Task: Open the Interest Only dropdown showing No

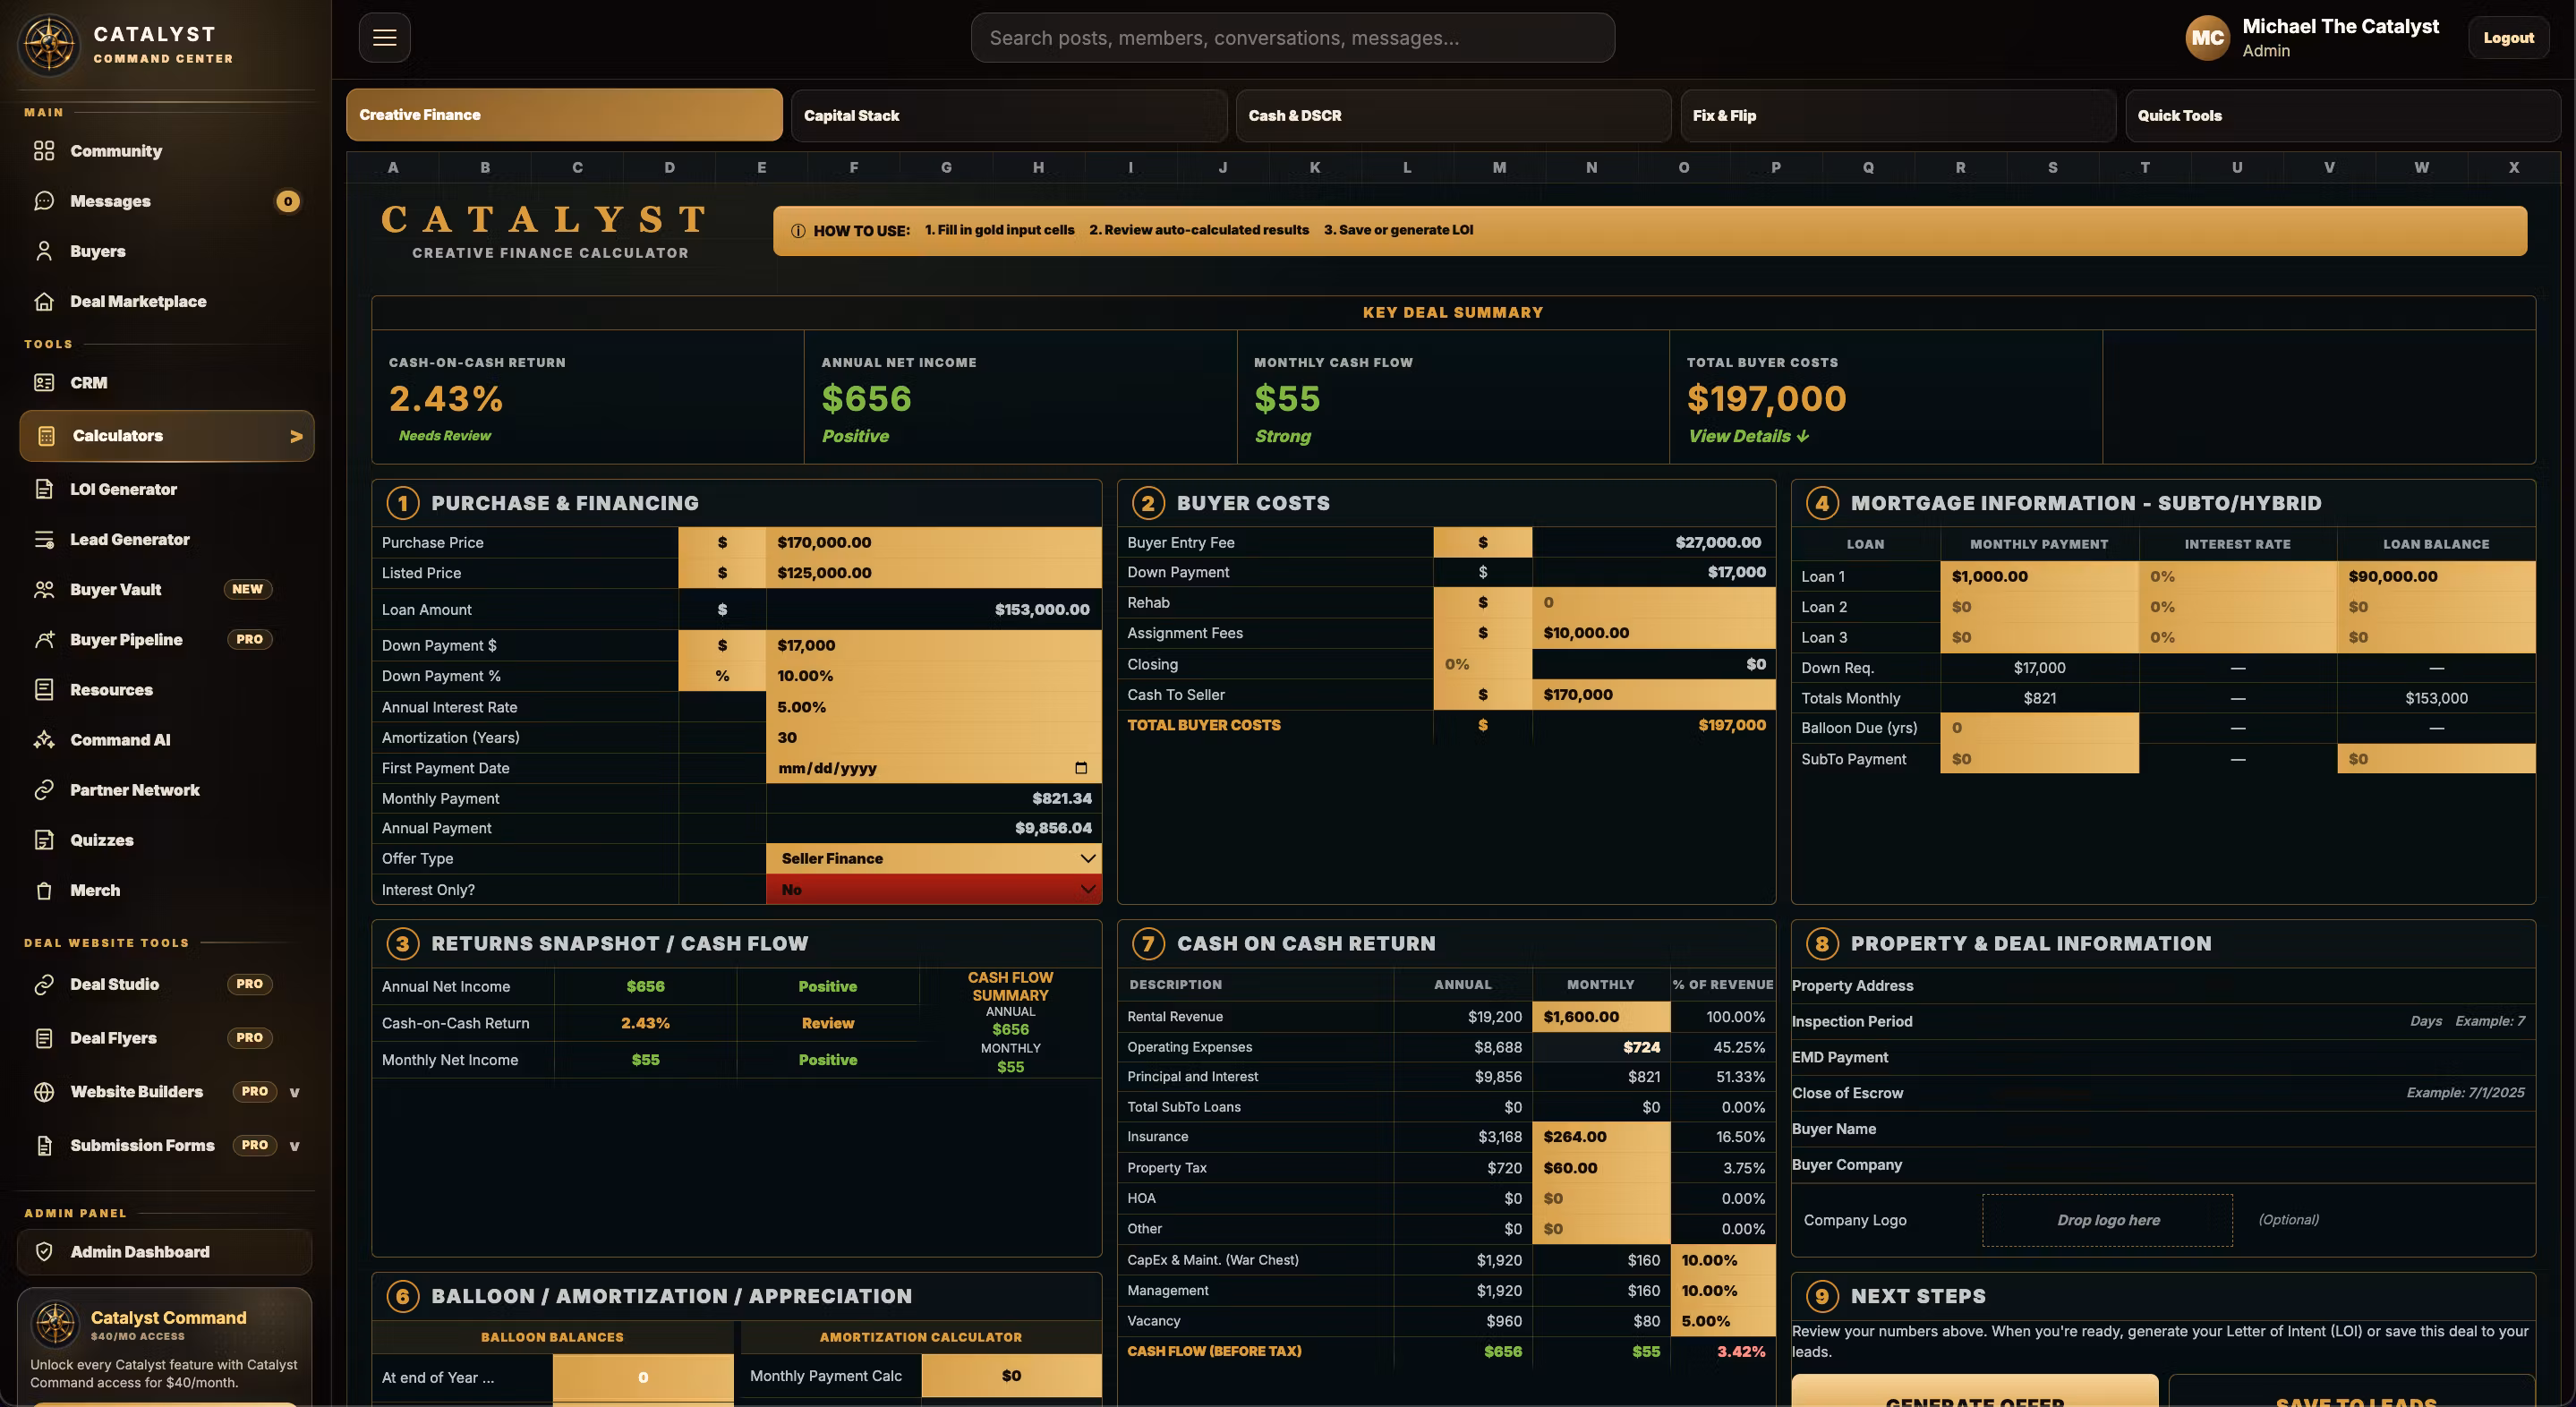Action: tap(934, 890)
